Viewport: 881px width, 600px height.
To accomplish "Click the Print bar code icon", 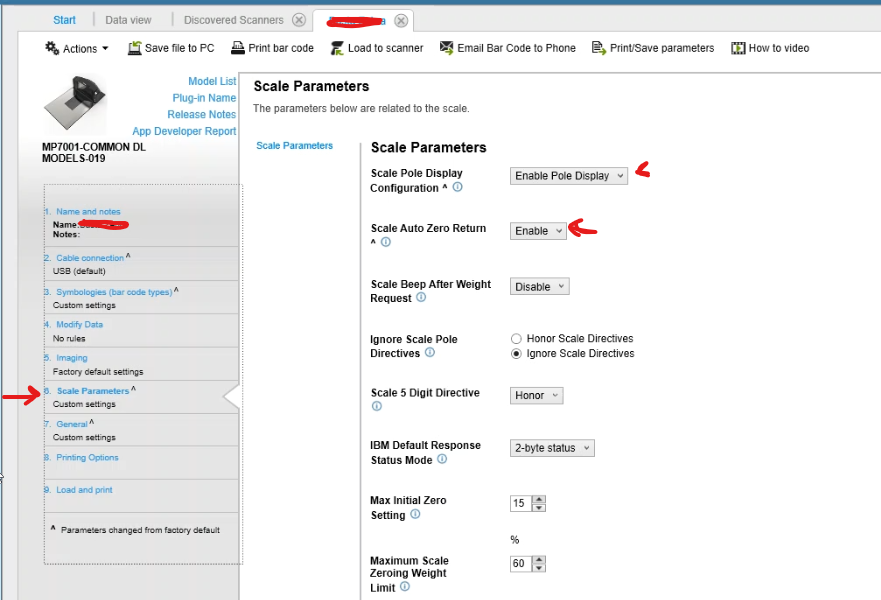I will (238, 48).
